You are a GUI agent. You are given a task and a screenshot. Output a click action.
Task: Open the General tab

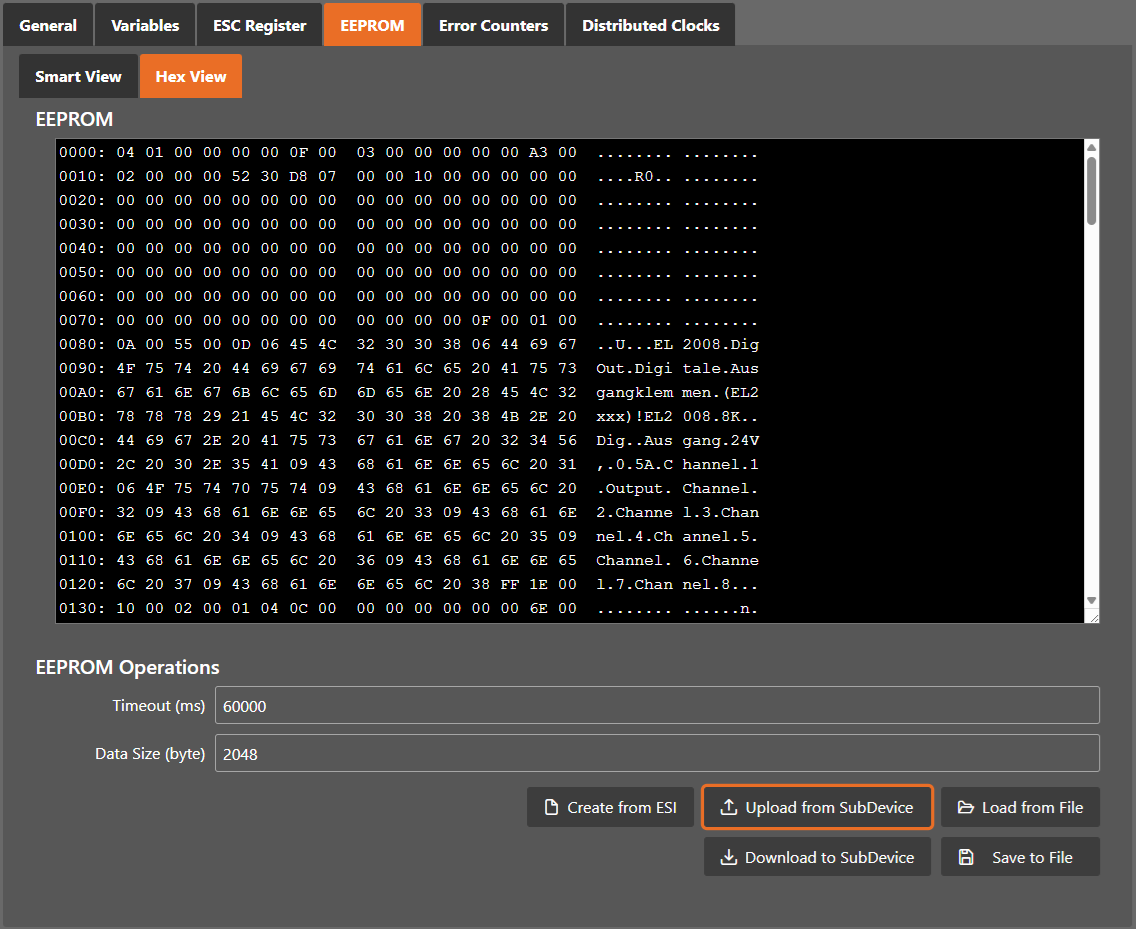click(x=48, y=25)
